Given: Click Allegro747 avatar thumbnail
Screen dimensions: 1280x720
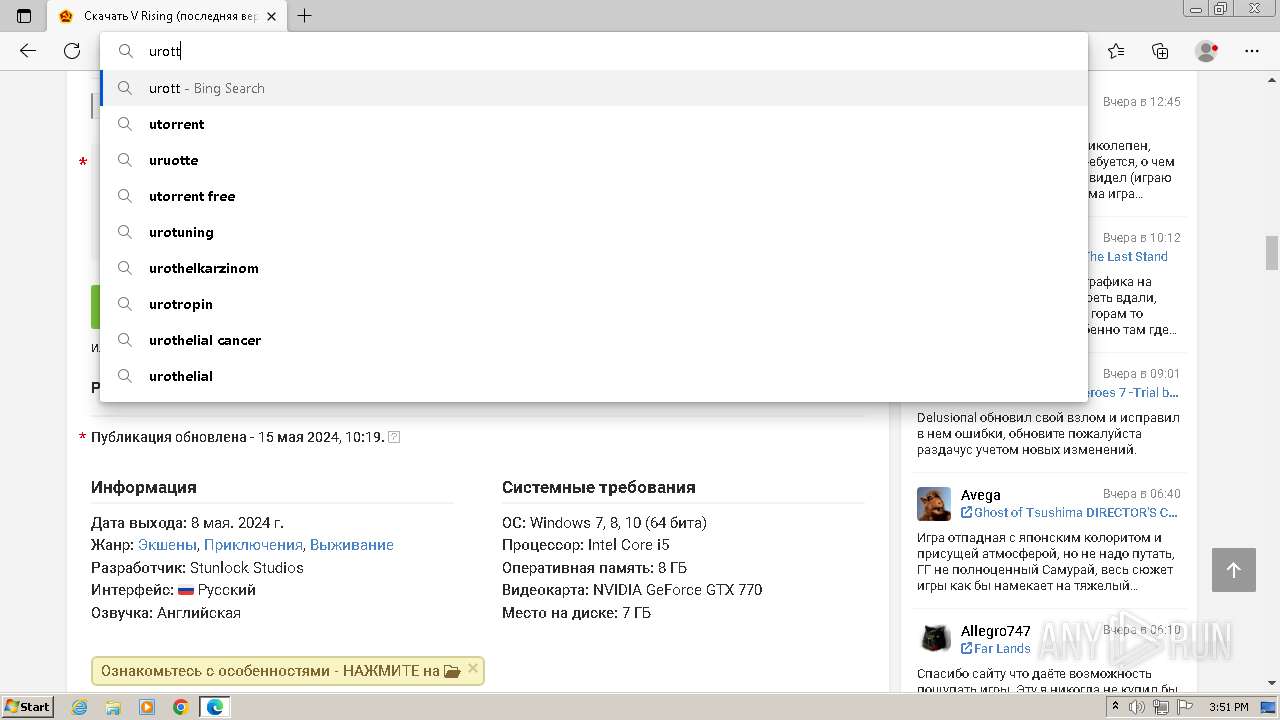Looking at the screenshot, I should [x=934, y=639].
